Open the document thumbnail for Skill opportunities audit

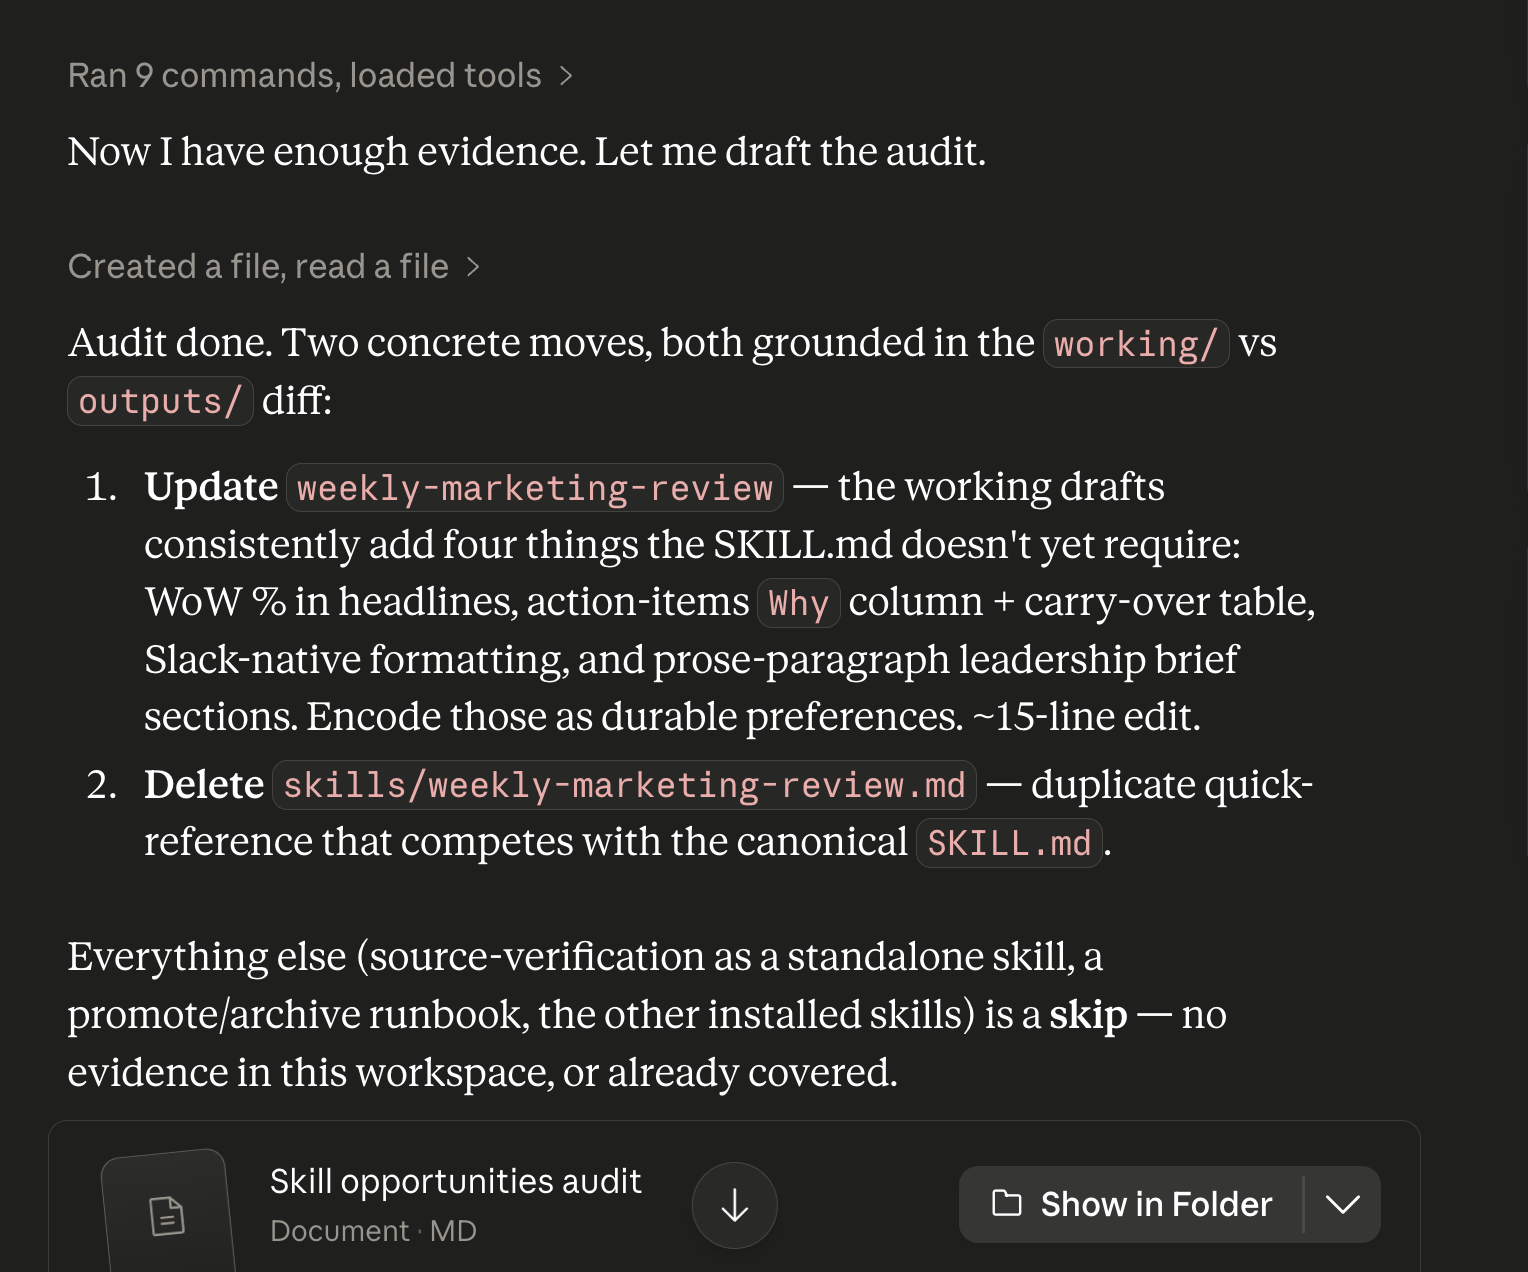tap(167, 1212)
